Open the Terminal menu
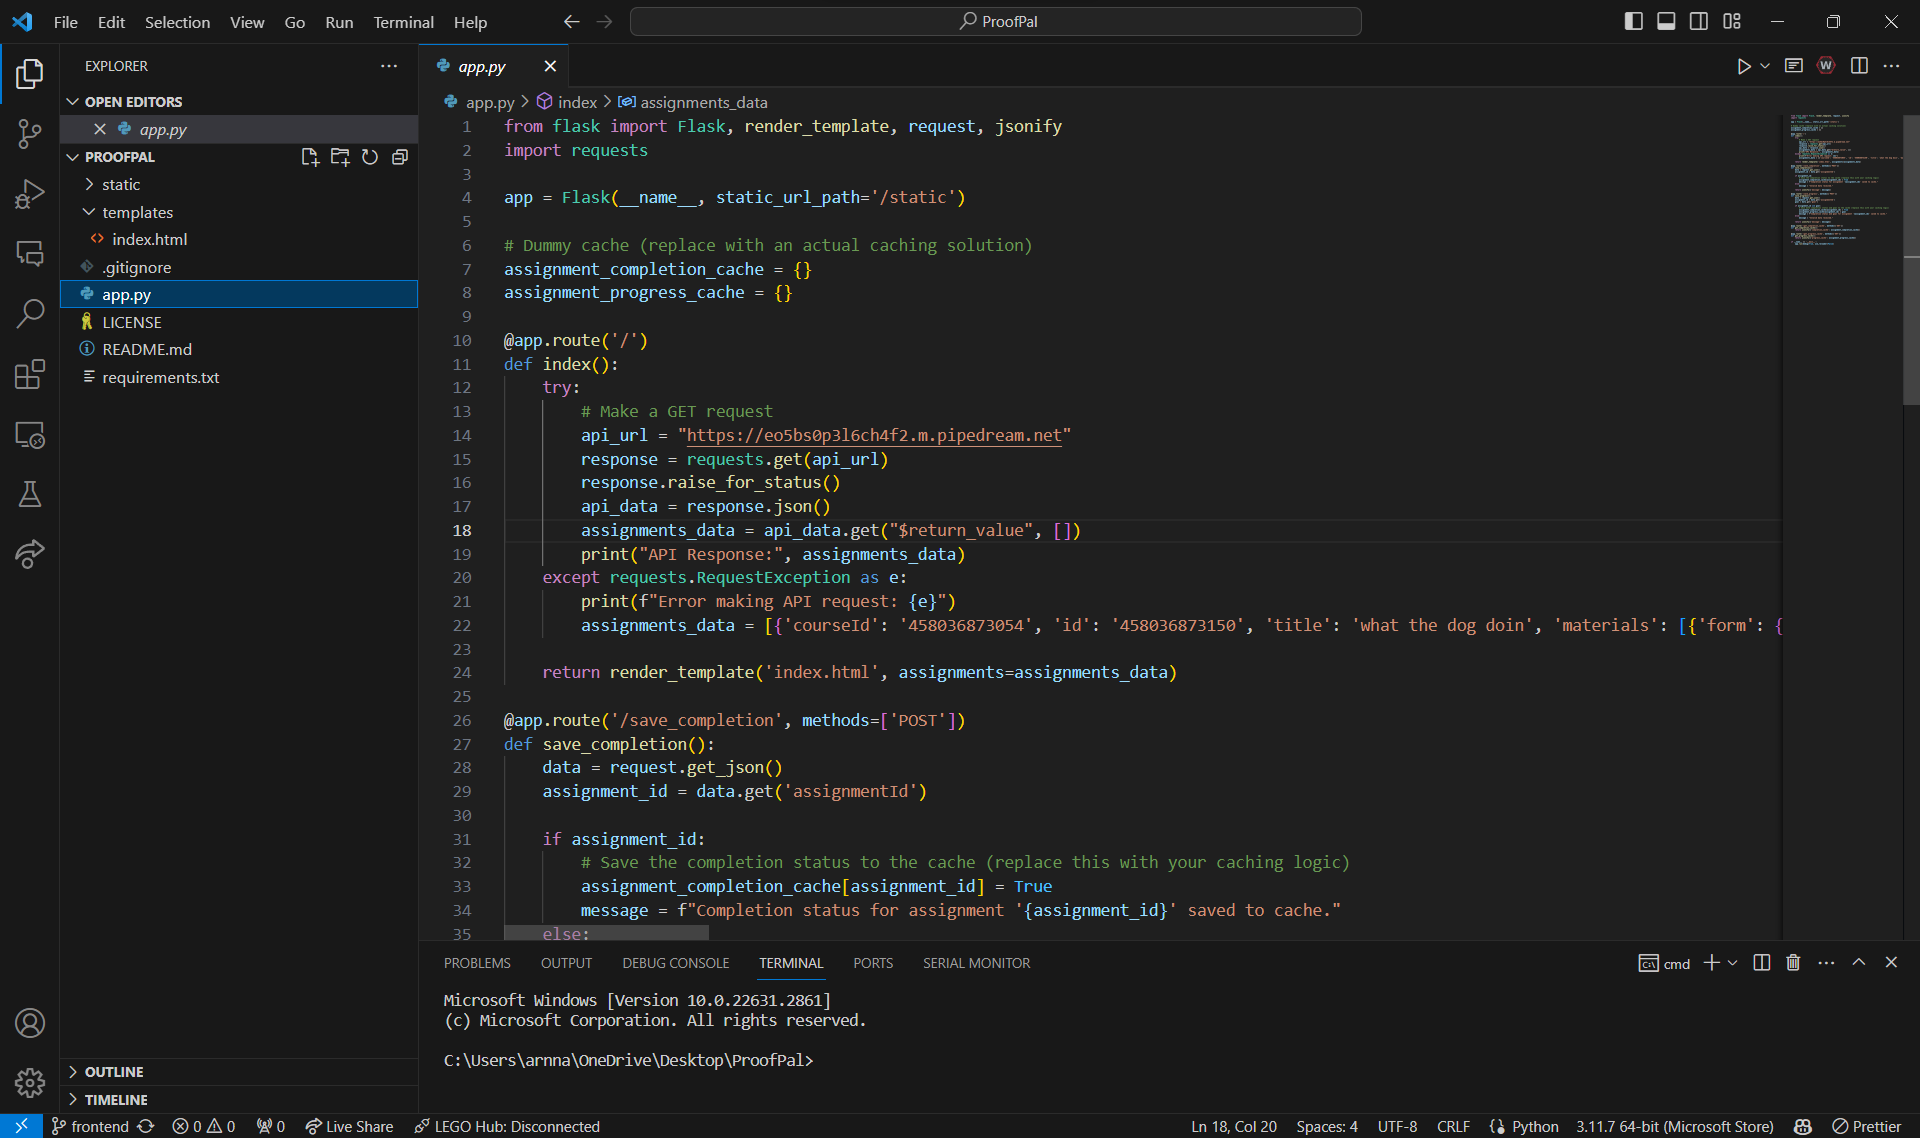Screen dimensions: 1920x1138 403,21
